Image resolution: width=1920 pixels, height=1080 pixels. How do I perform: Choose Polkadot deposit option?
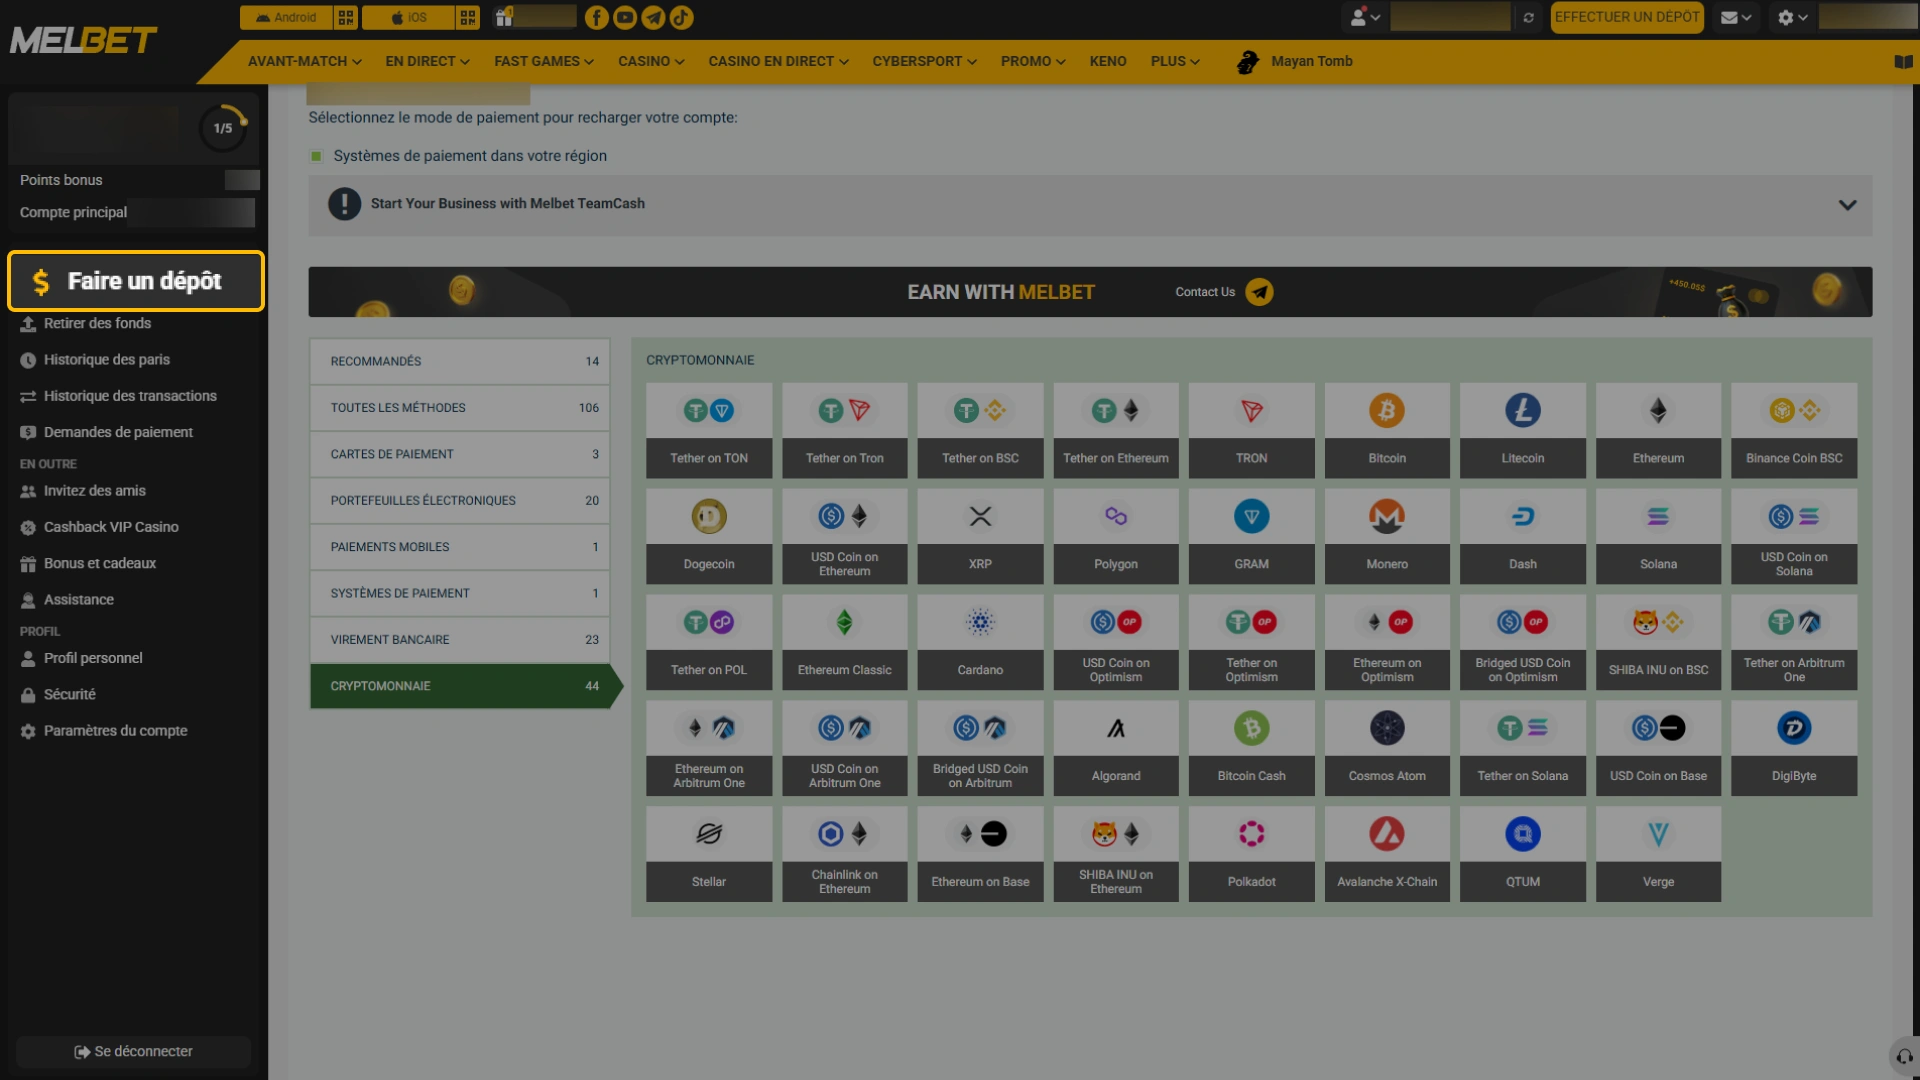[x=1251, y=854]
